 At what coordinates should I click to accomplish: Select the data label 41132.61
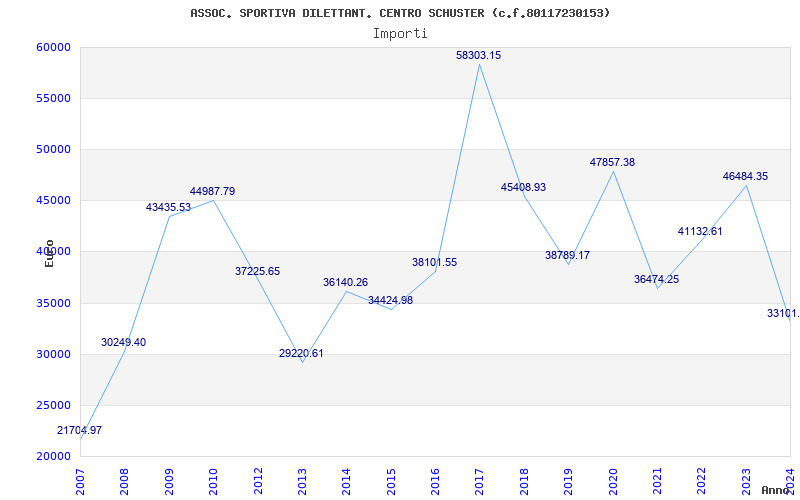tap(700, 231)
